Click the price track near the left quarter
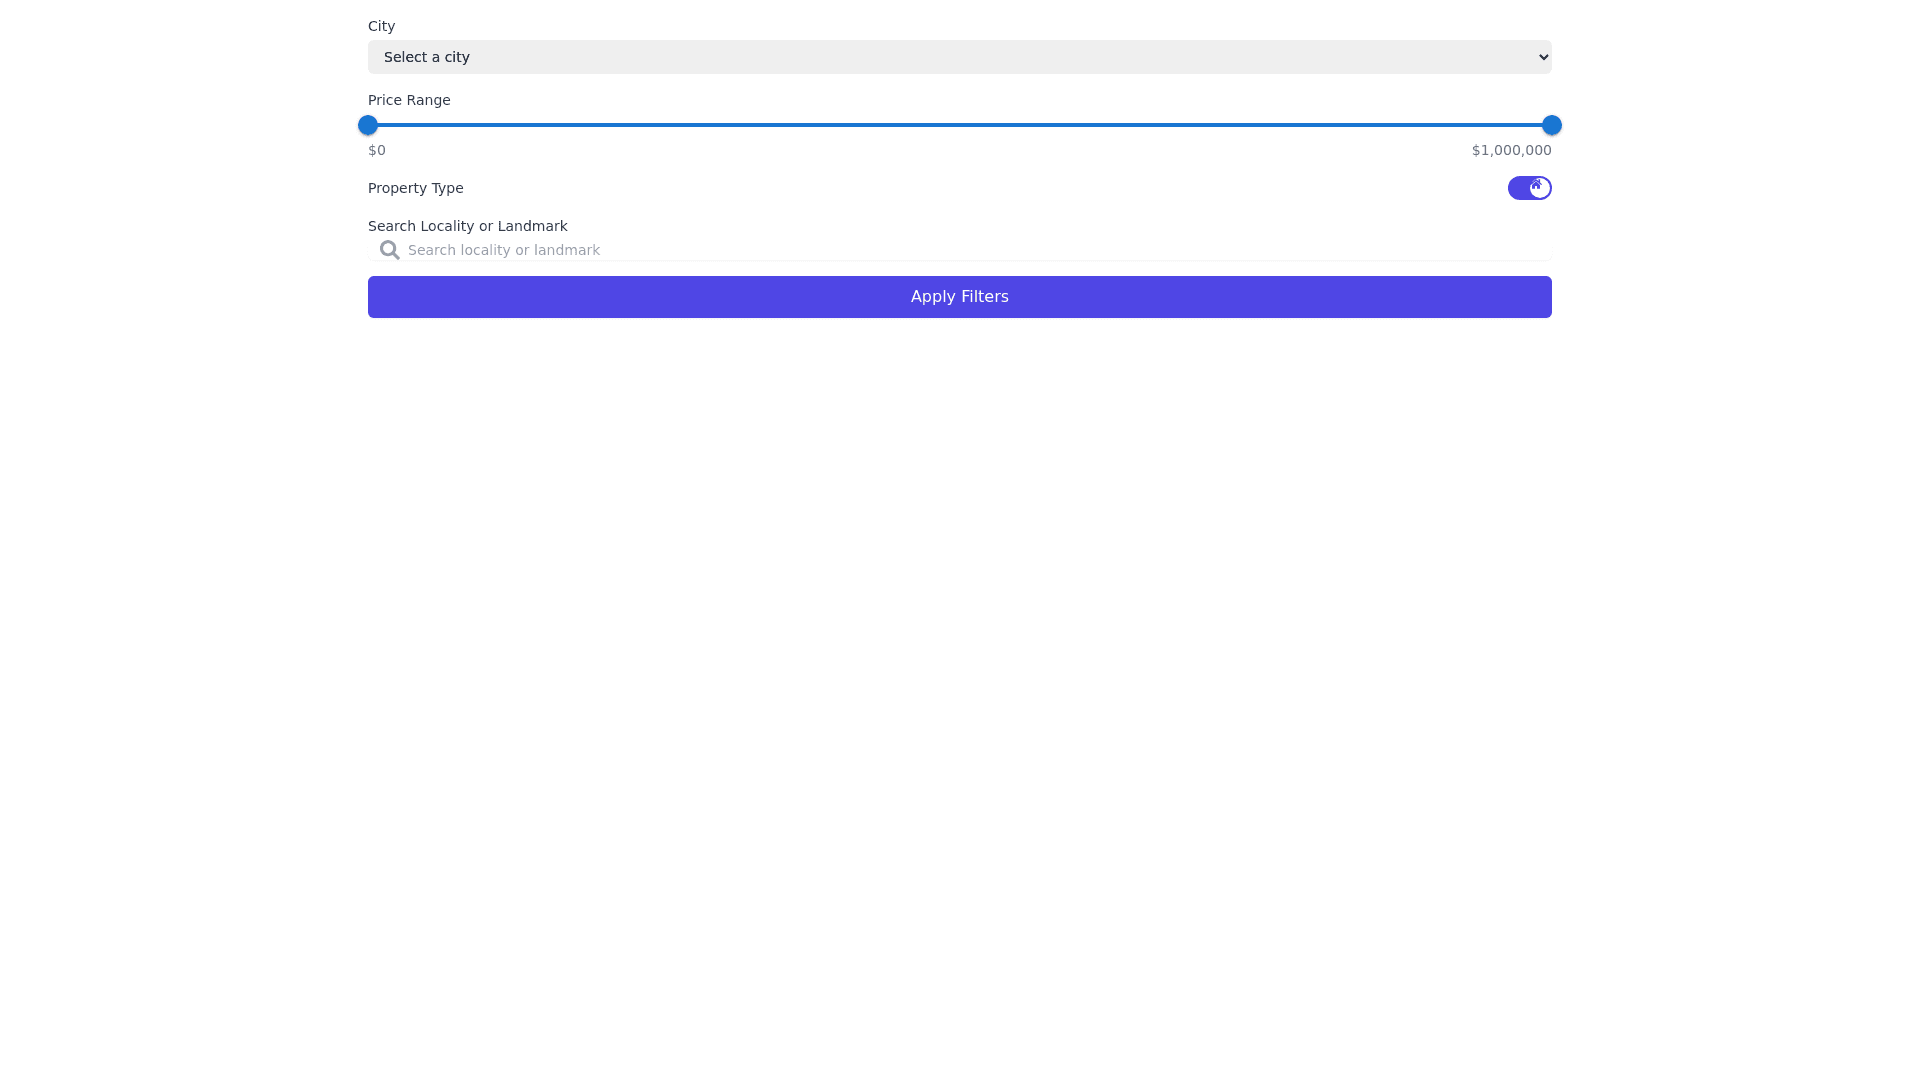The height and width of the screenshot is (1080, 1920). (x=664, y=125)
